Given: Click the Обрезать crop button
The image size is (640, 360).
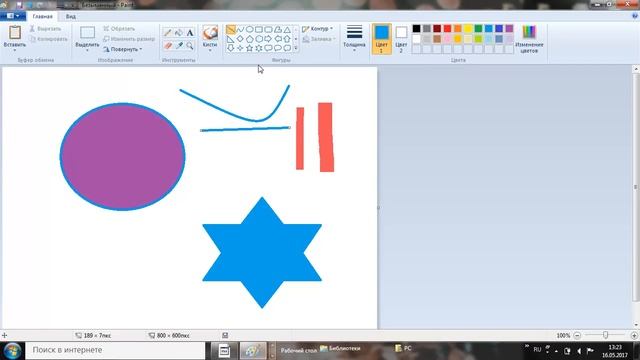Looking at the screenshot, I should click(x=119, y=29).
